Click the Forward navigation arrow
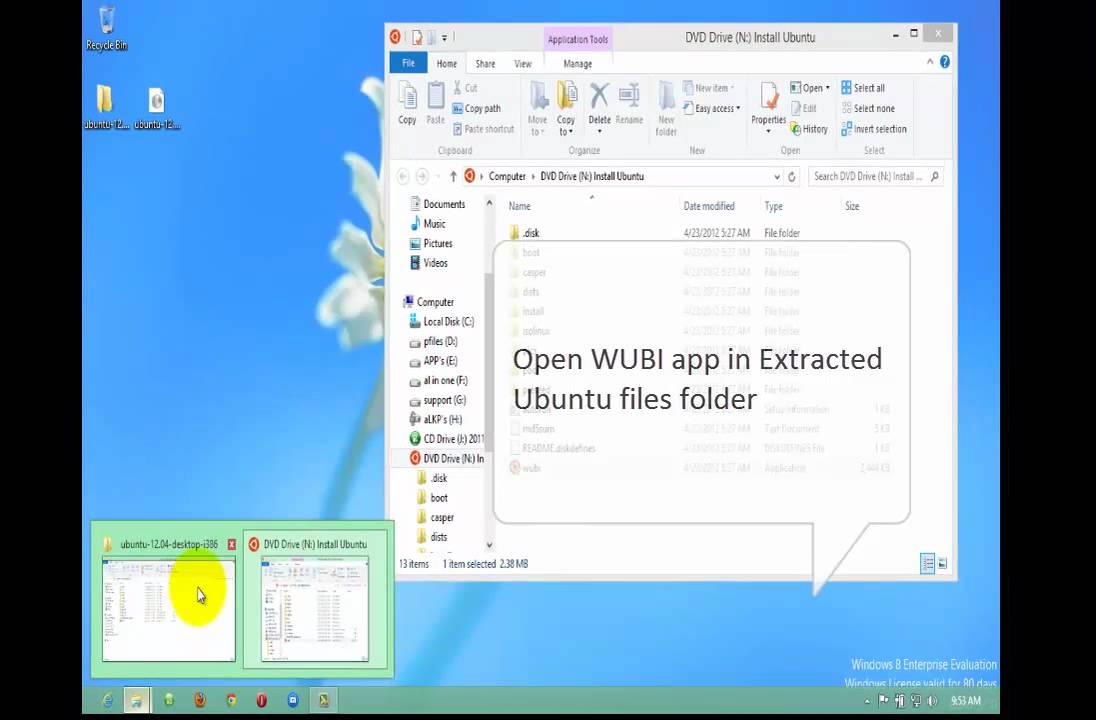This screenshot has width=1096, height=720. click(421, 176)
